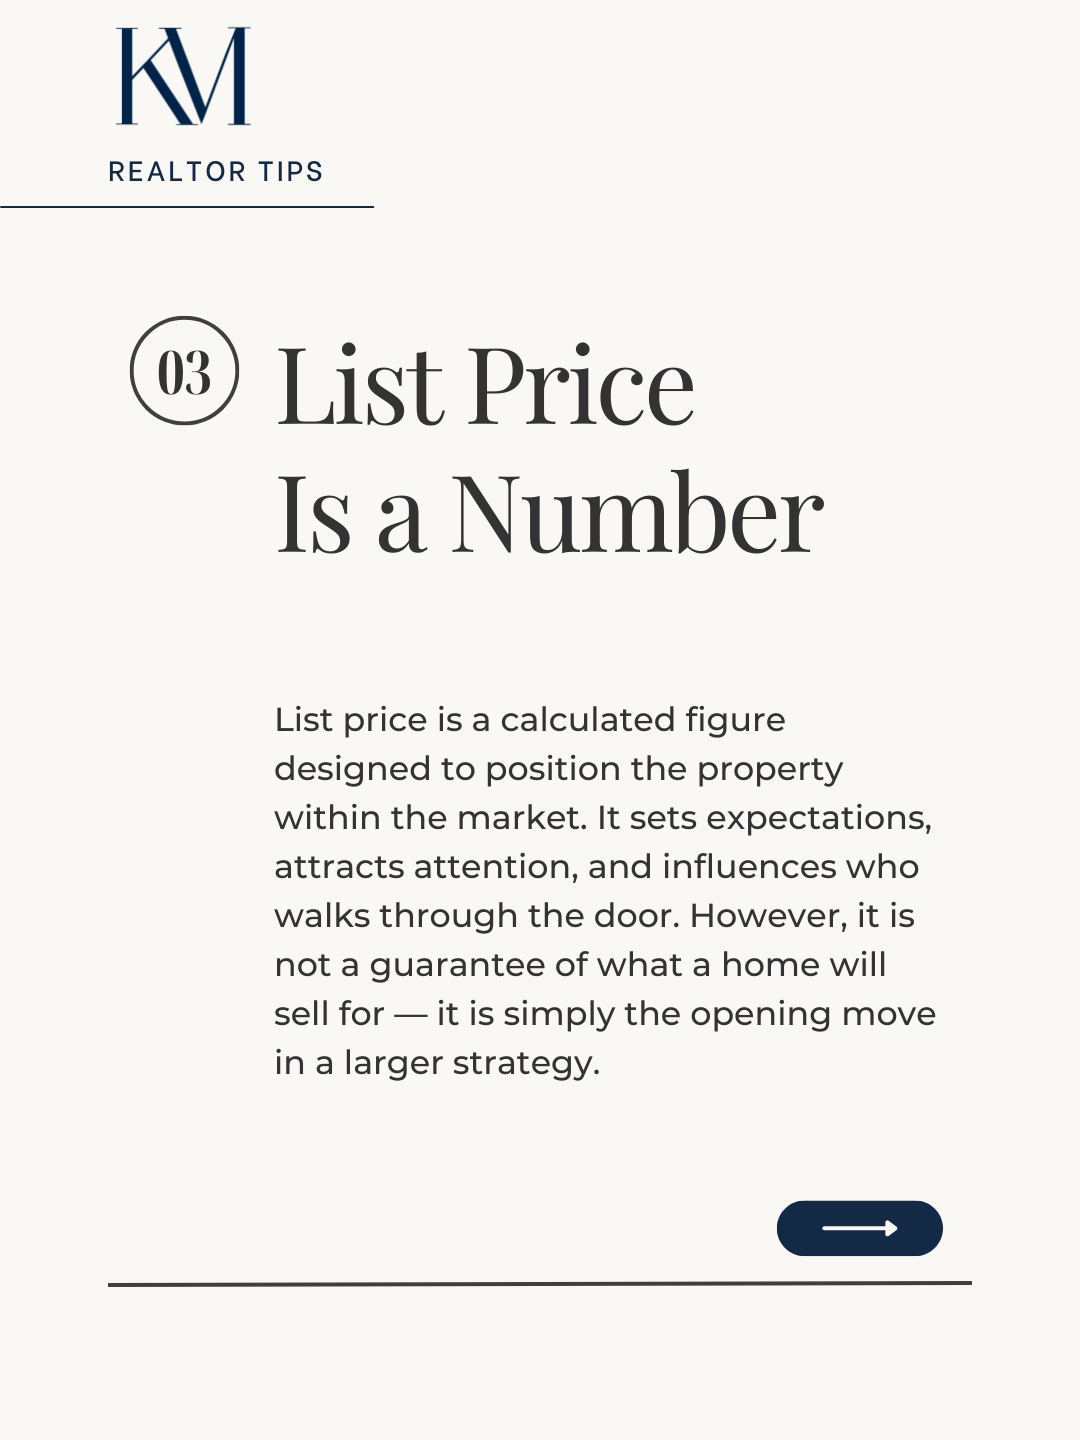Click the word "calculated" in the paragraph
This screenshot has width=1080, height=1440.
(588, 720)
